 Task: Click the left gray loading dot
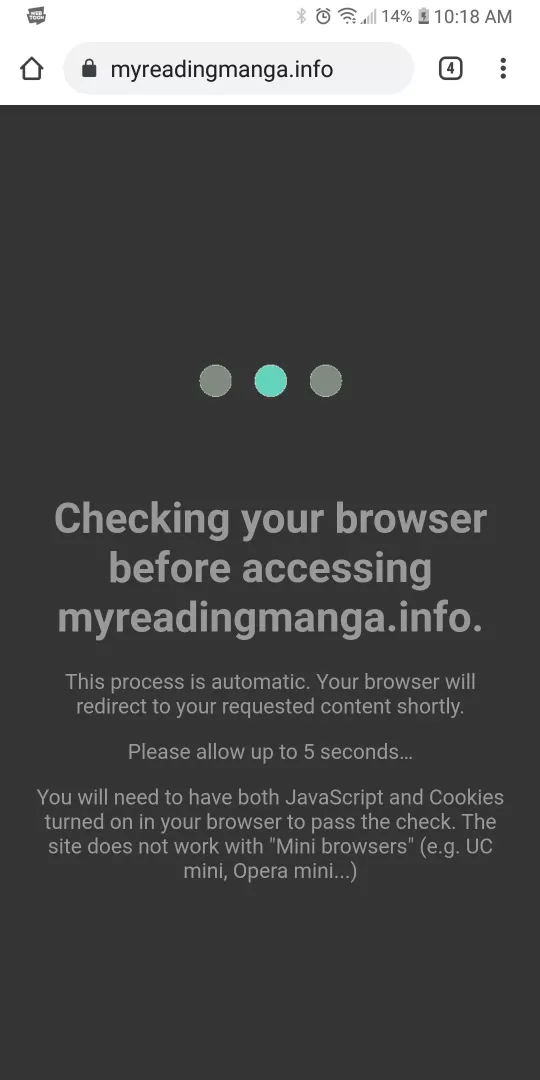(216, 381)
